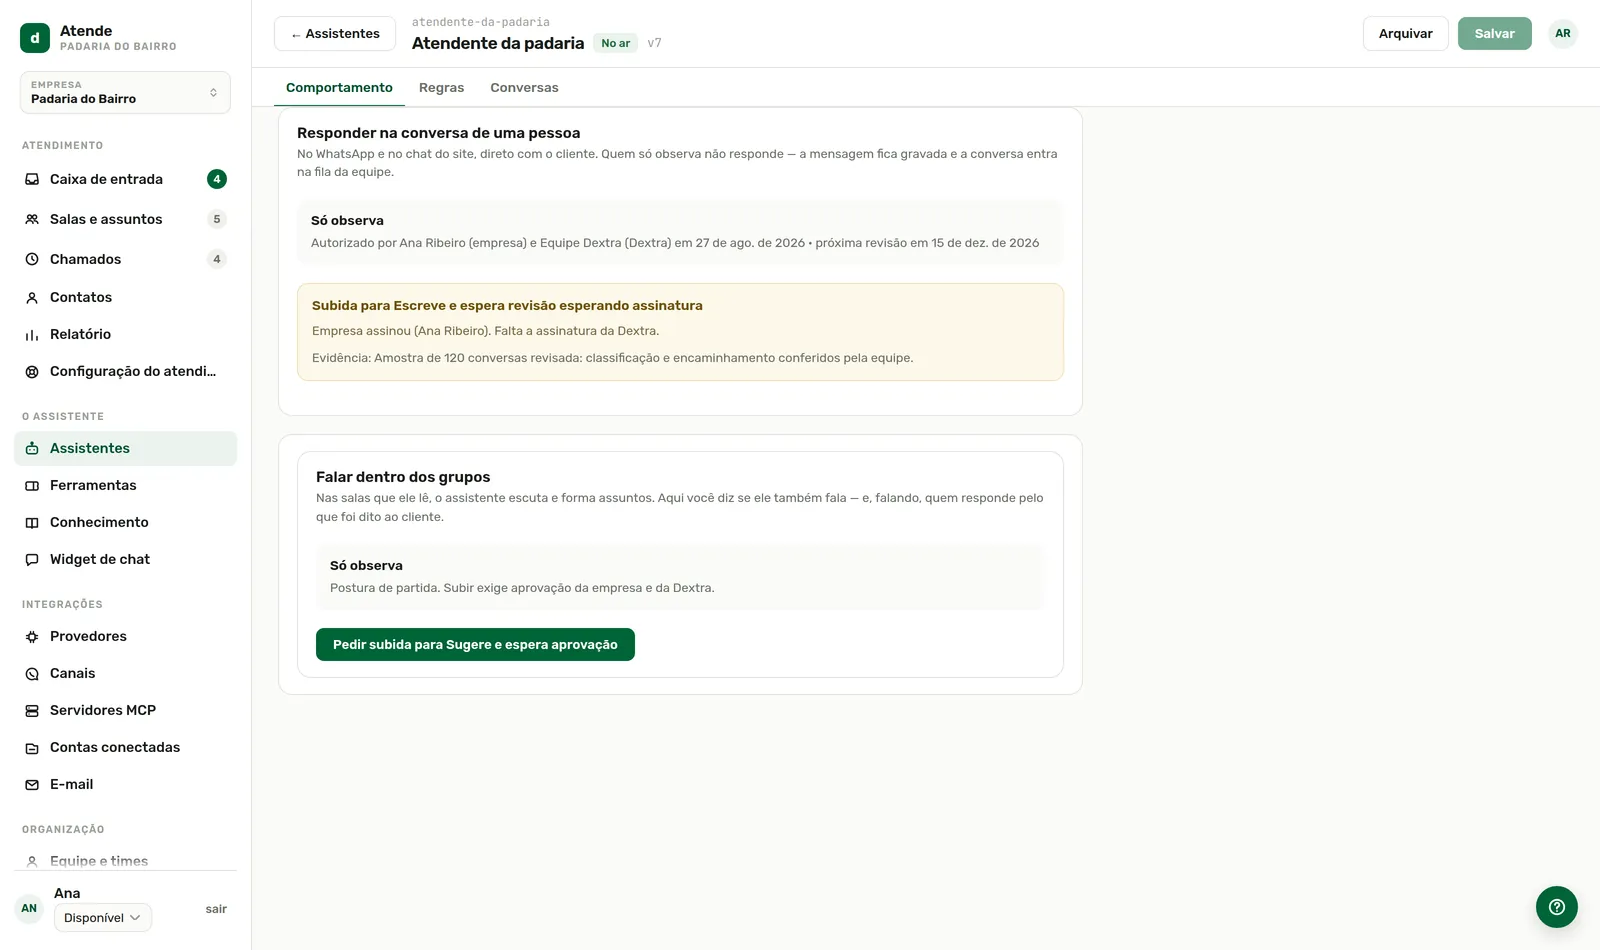Screen dimensions: 1600x950
Task: Click the Caixa de entrada inbox icon
Action: point(32,179)
